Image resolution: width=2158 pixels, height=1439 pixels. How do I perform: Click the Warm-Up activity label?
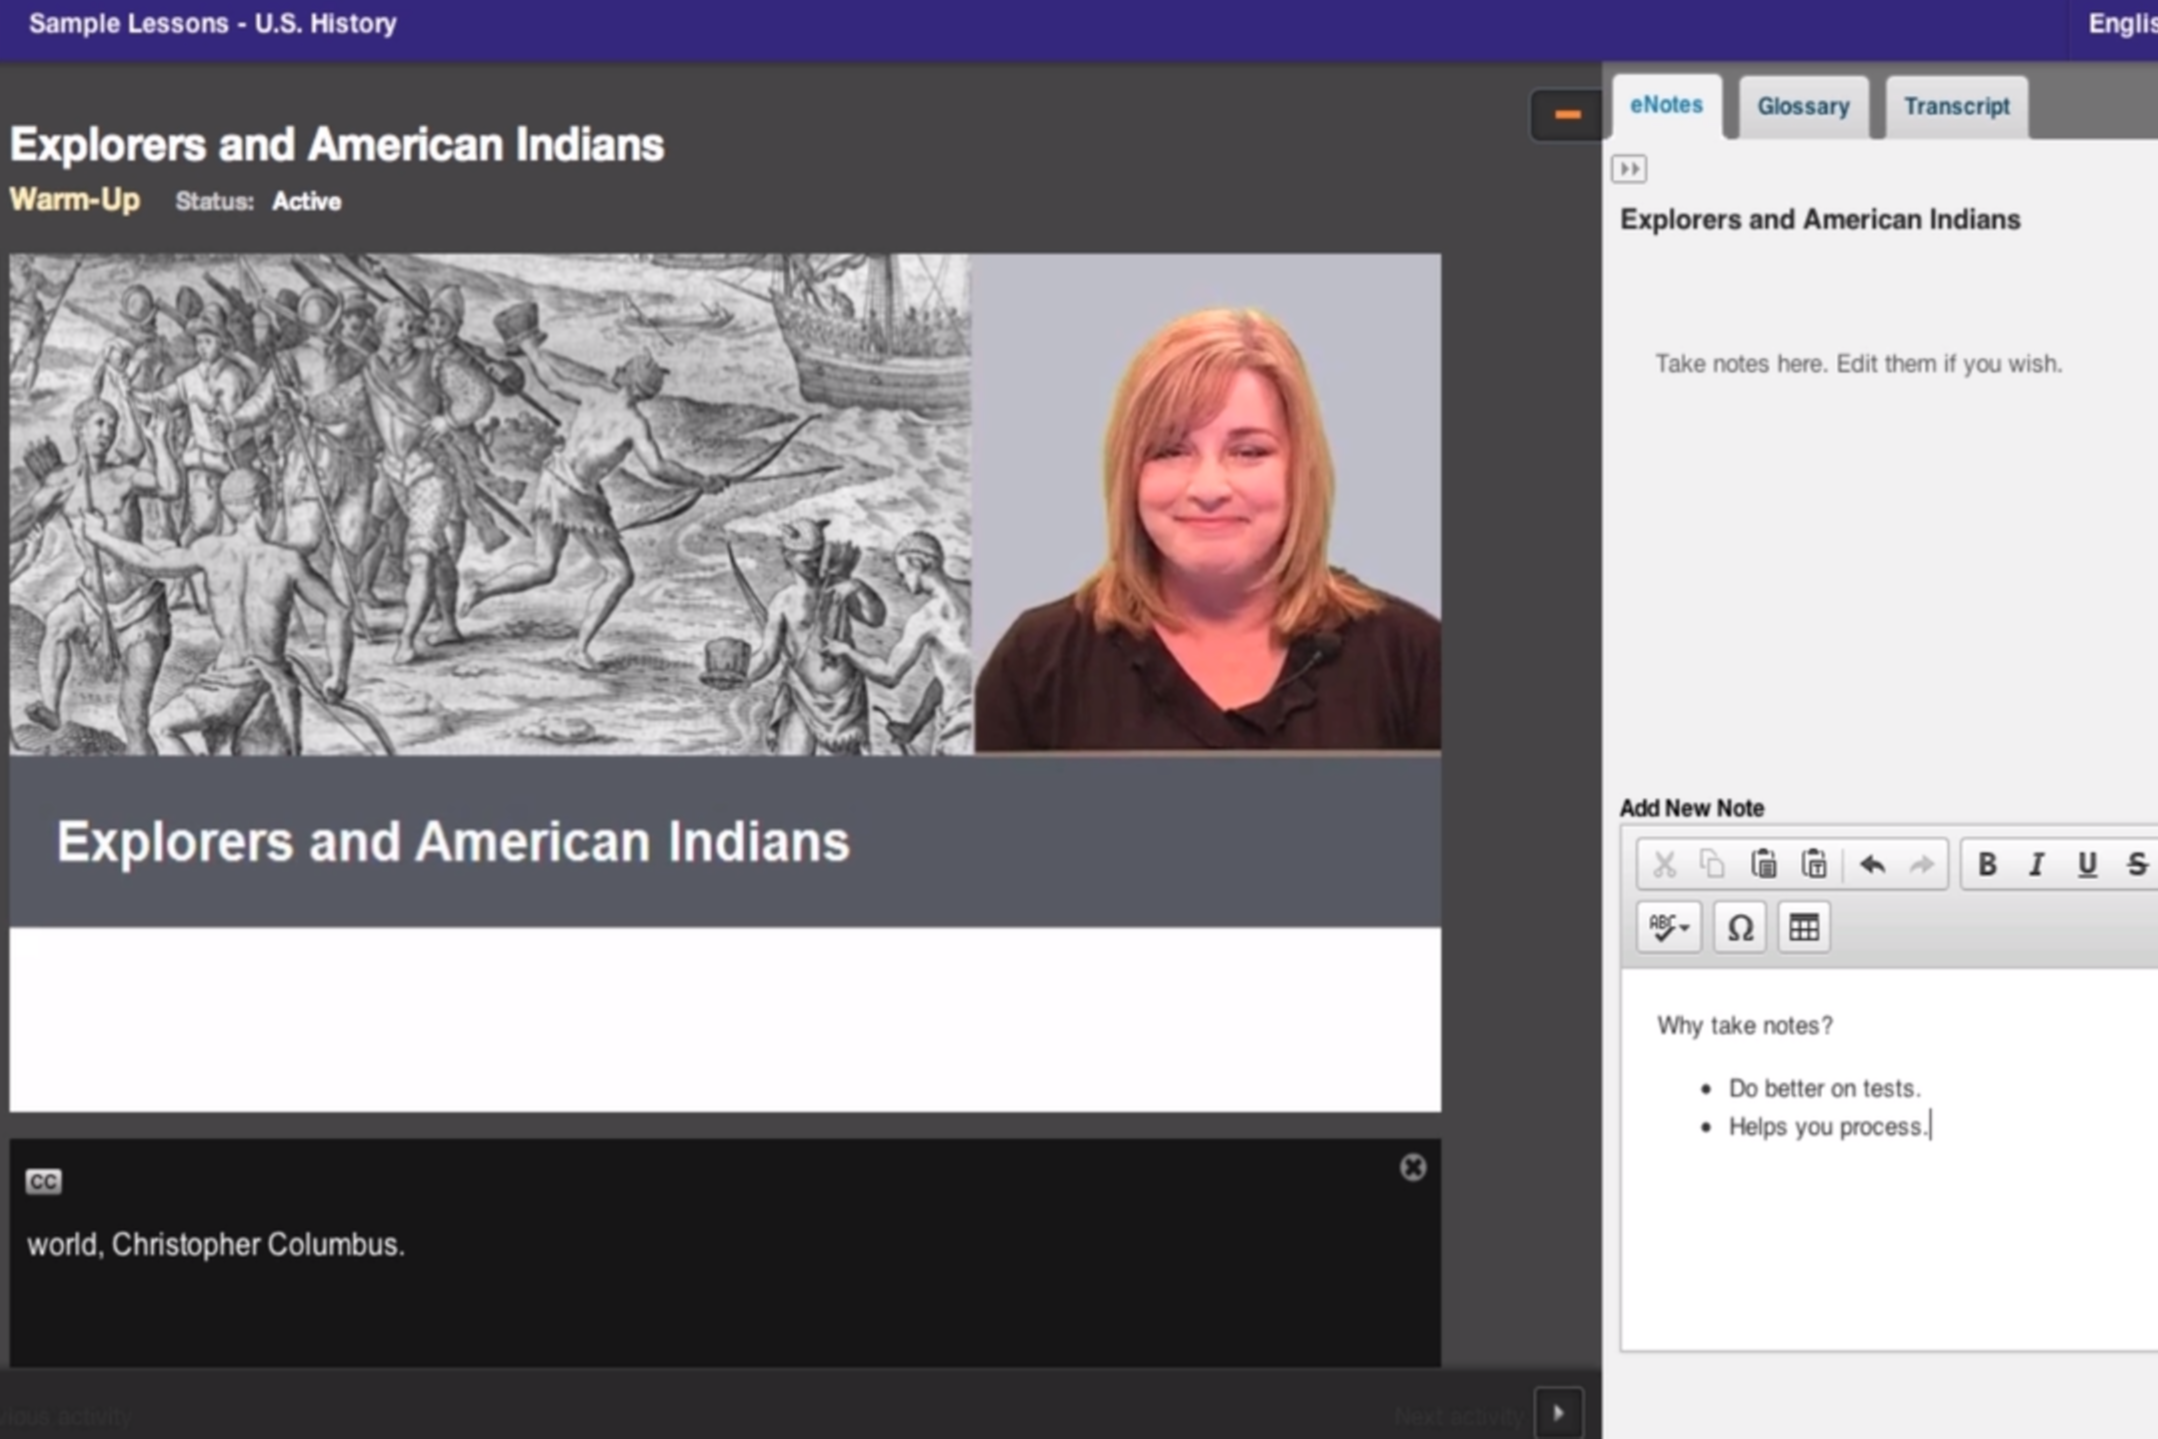[75, 200]
